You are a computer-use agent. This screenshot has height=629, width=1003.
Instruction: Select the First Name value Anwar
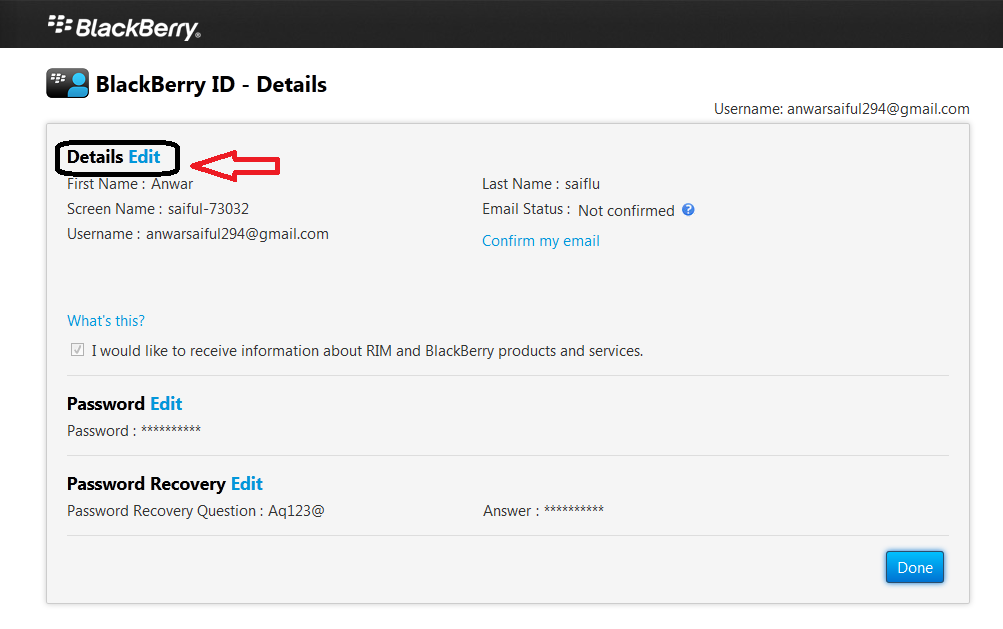coord(172,184)
